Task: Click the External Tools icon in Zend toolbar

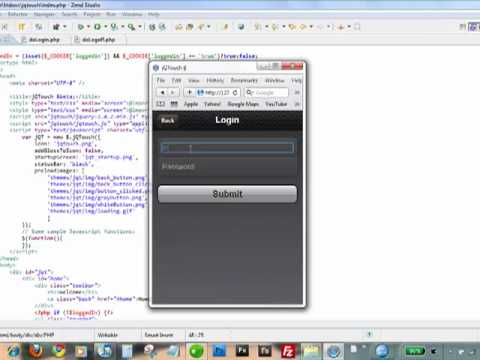Action: pos(132,27)
